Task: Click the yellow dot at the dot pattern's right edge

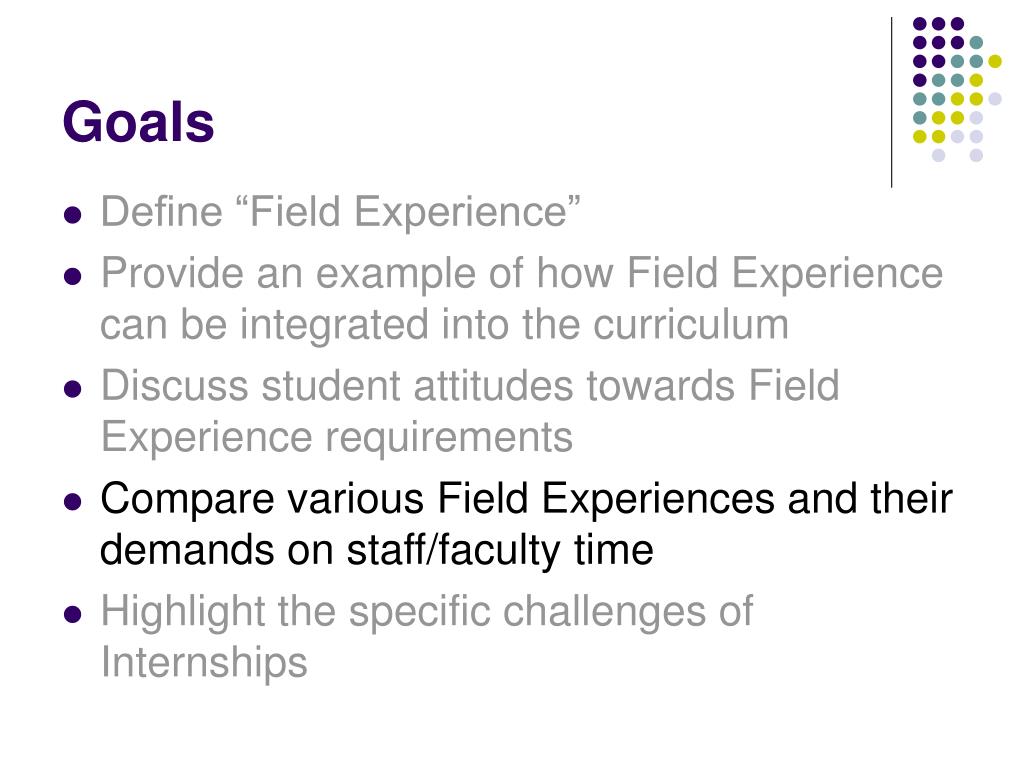Action: (995, 61)
